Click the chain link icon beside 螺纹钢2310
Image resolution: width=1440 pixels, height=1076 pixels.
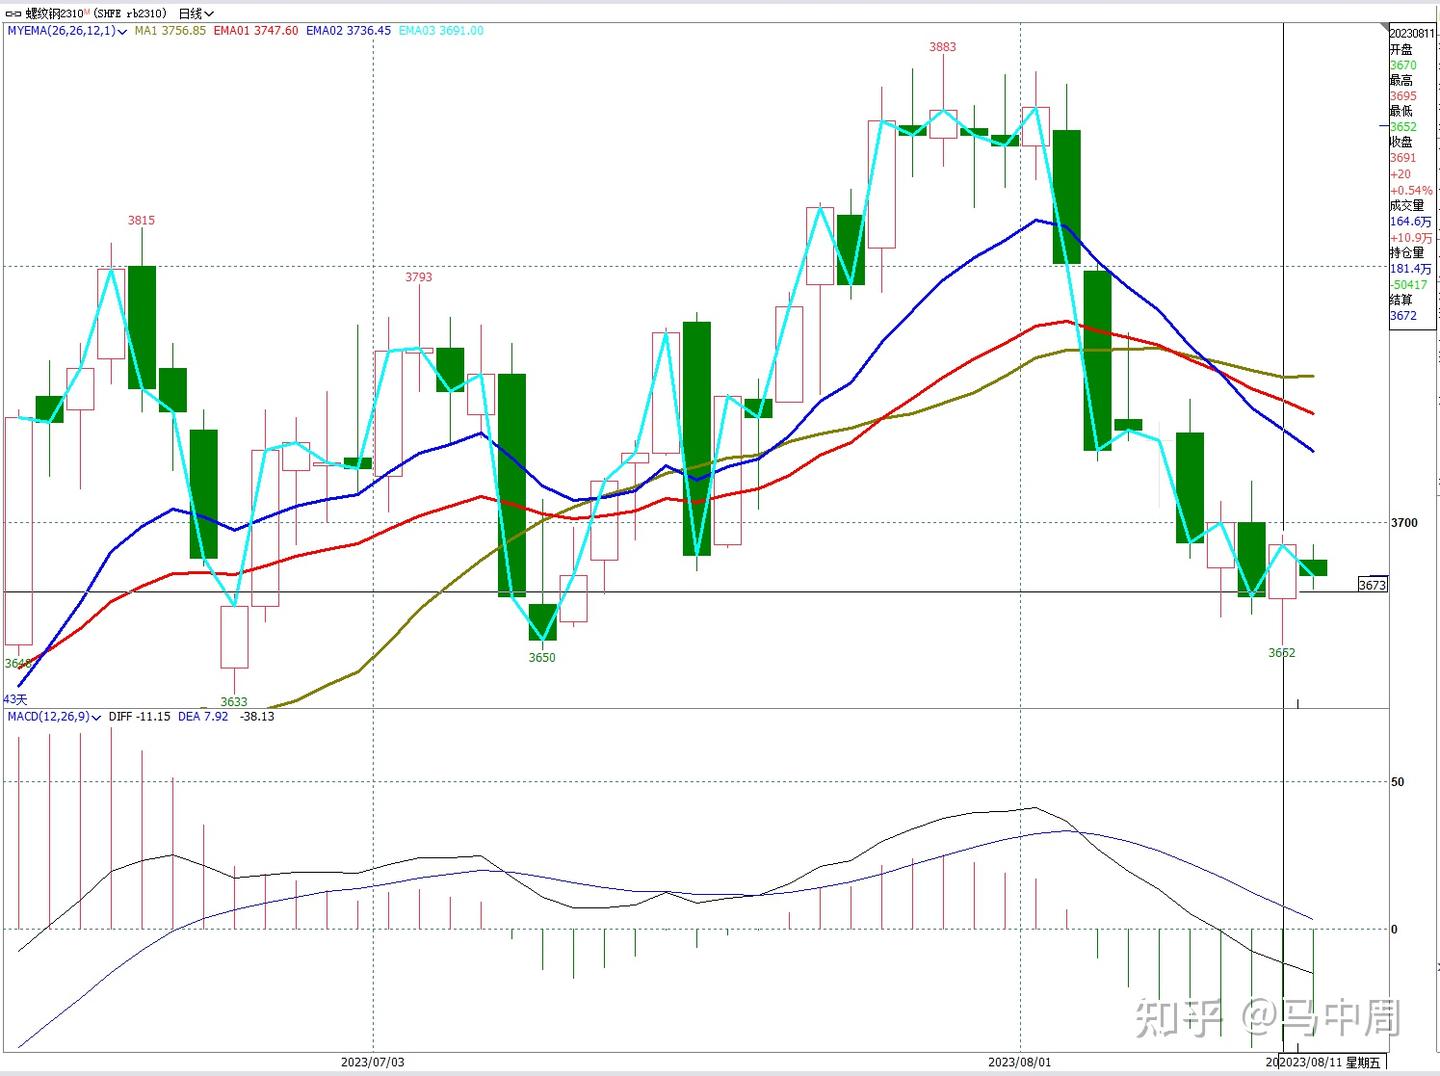click(14, 14)
